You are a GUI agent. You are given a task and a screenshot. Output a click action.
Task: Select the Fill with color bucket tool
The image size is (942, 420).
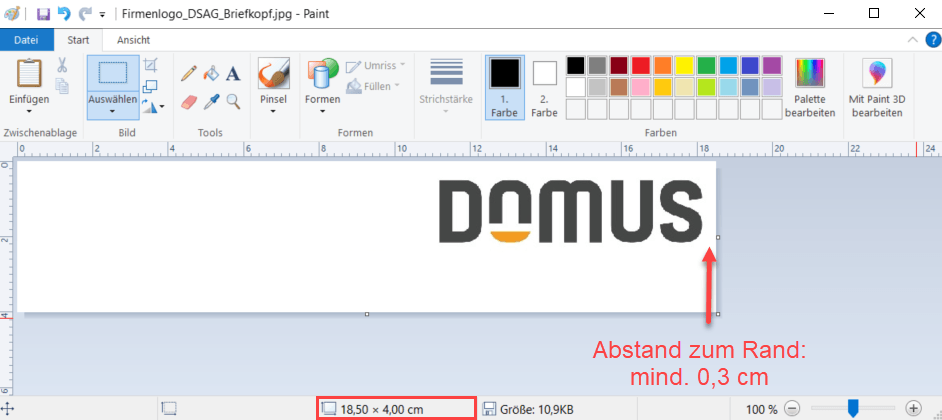[211, 73]
